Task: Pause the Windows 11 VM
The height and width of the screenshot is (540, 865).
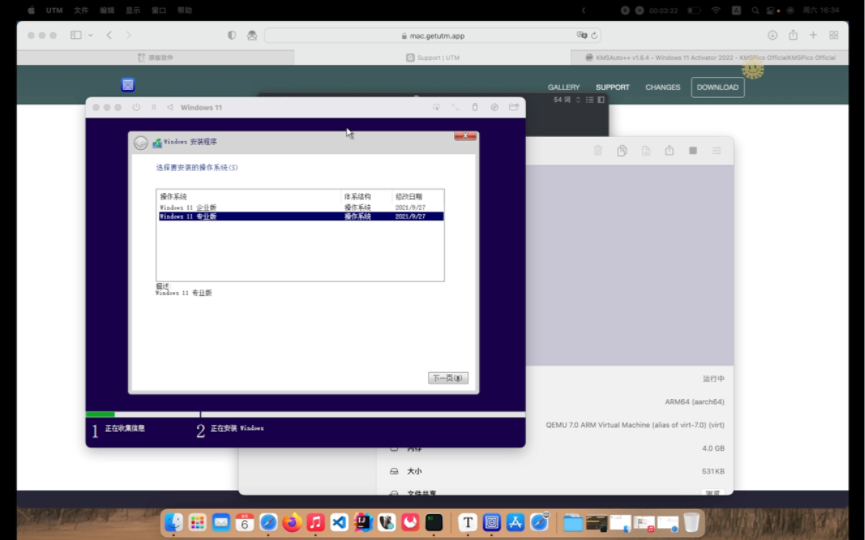Action: [154, 107]
